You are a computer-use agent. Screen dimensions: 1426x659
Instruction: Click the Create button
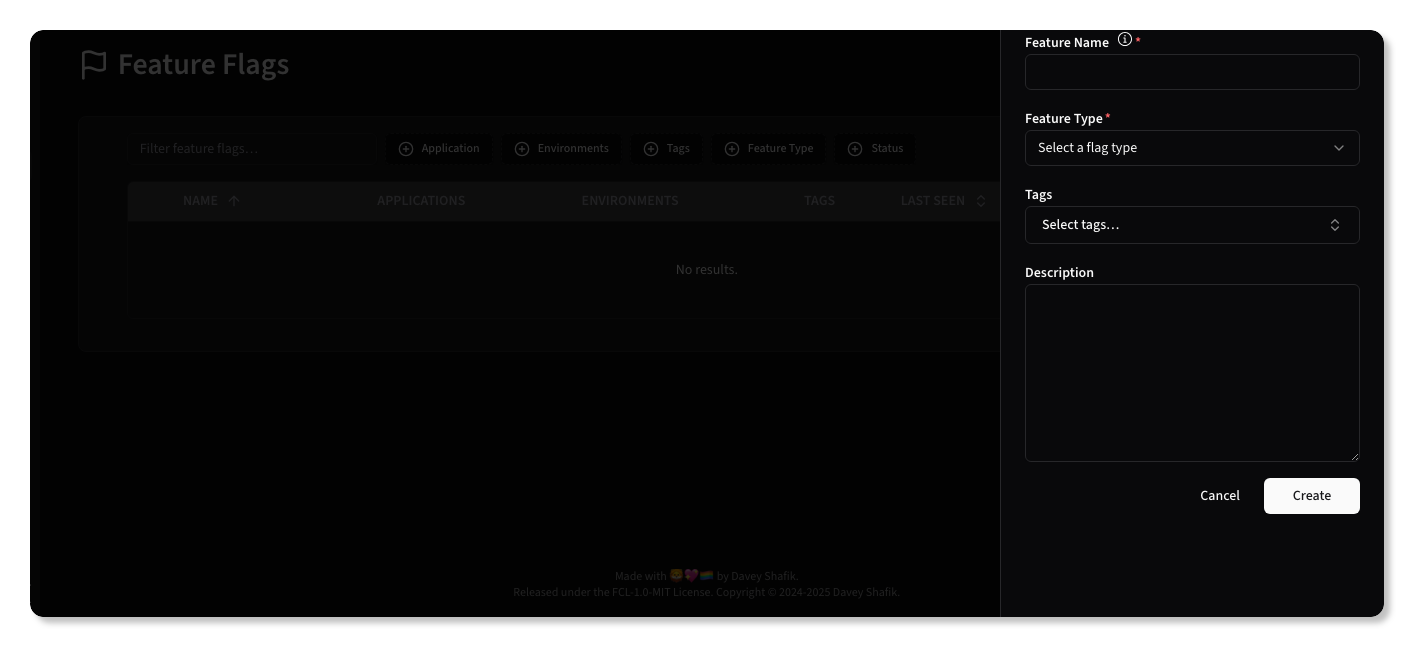click(1311, 495)
